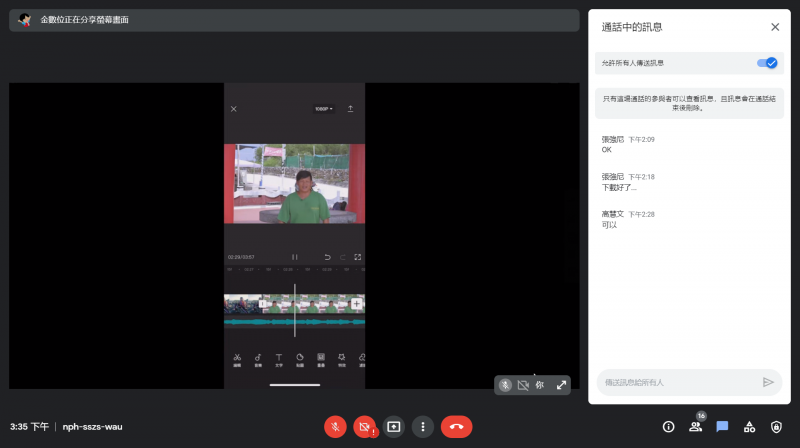Toggle 'allow everyone to send messages' switch
Image resolution: width=800 pixels, height=448 pixels.
(x=766, y=63)
